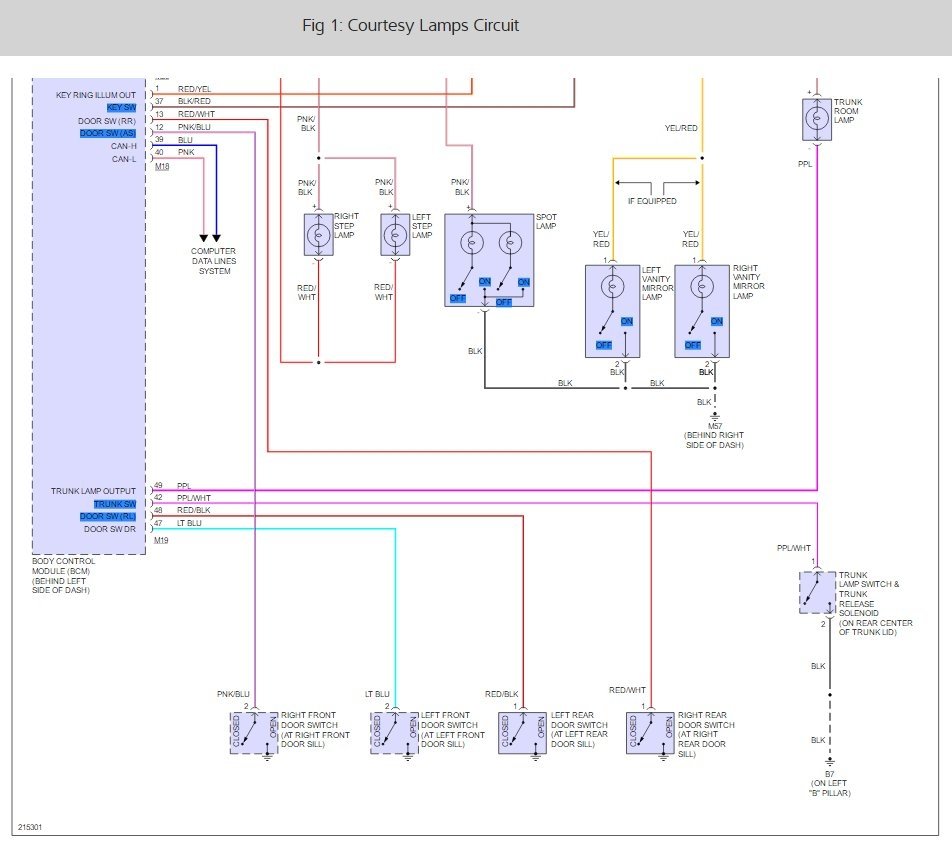Click the left front door switch symbol
This screenshot has width=952, height=852.
pyautogui.click(x=394, y=733)
